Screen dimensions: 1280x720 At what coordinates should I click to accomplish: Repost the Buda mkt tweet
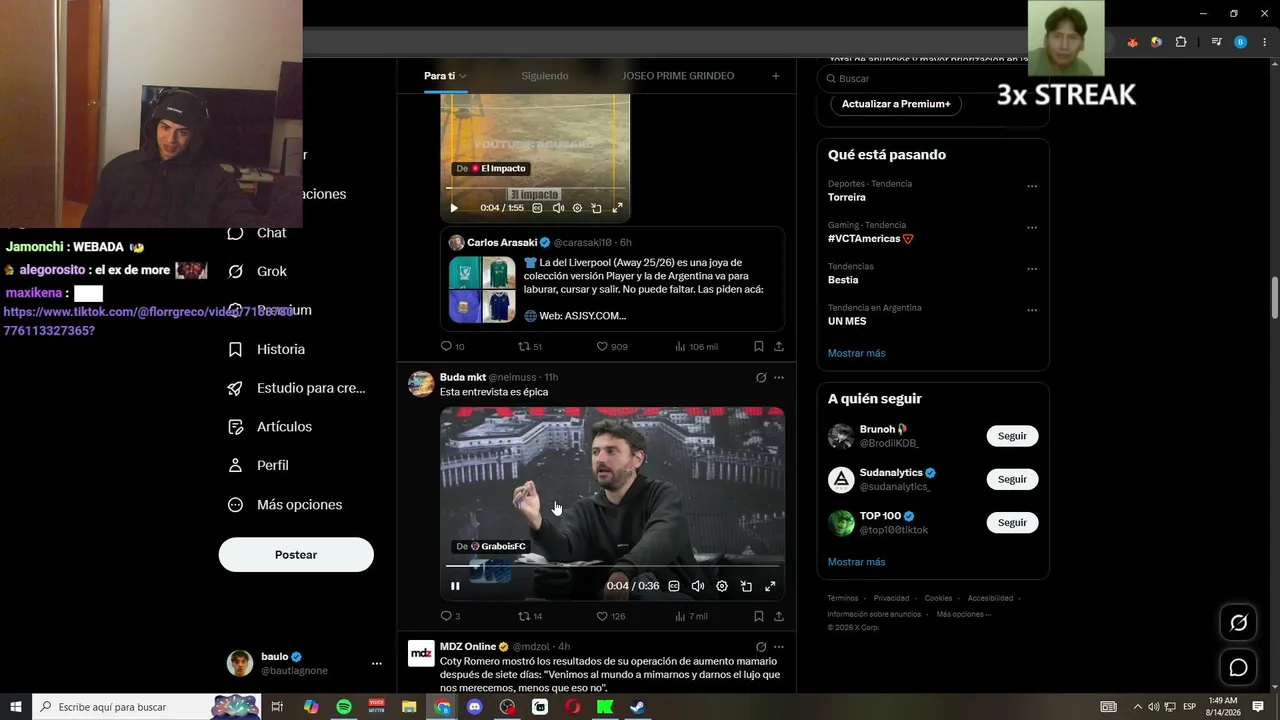click(x=524, y=616)
